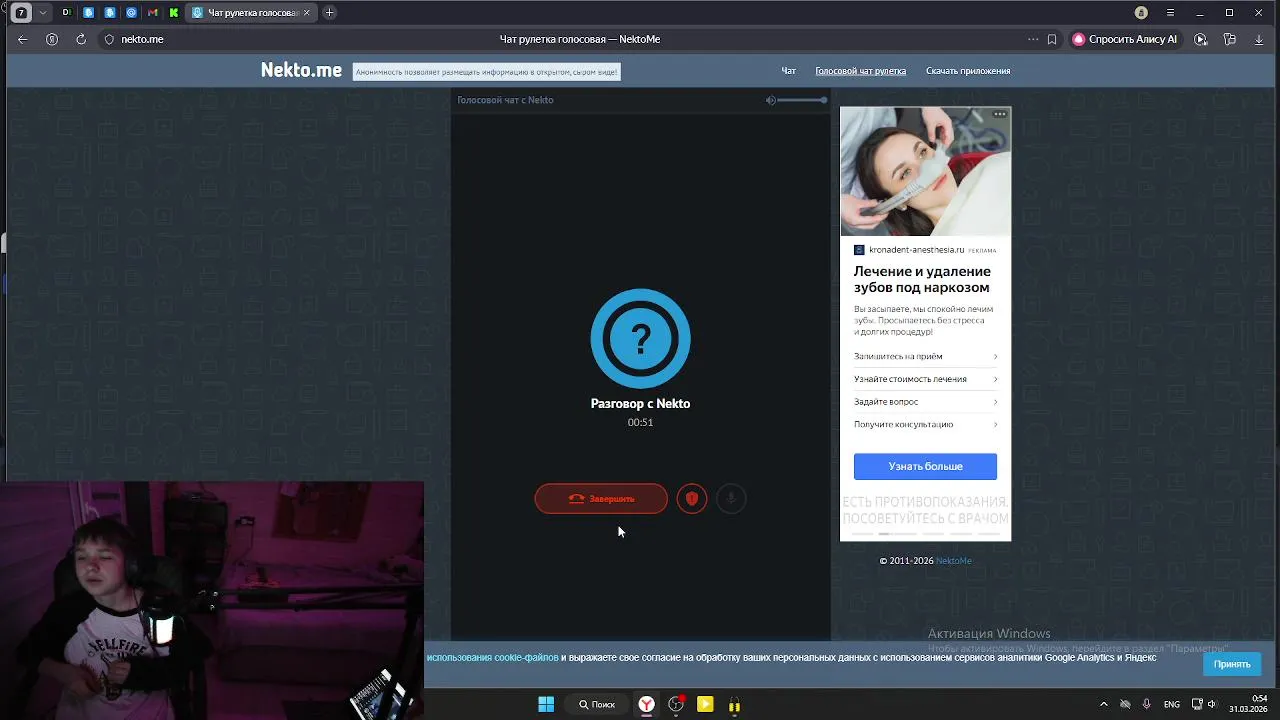Open the yellow app taskbar icon
The height and width of the screenshot is (720, 1280).
[x=705, y=704]
